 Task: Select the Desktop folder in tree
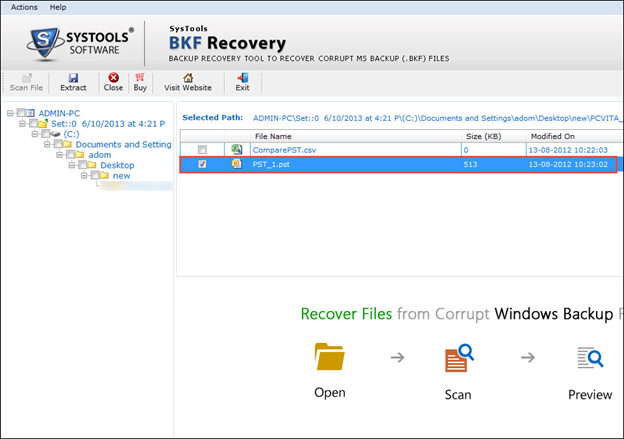117,165
